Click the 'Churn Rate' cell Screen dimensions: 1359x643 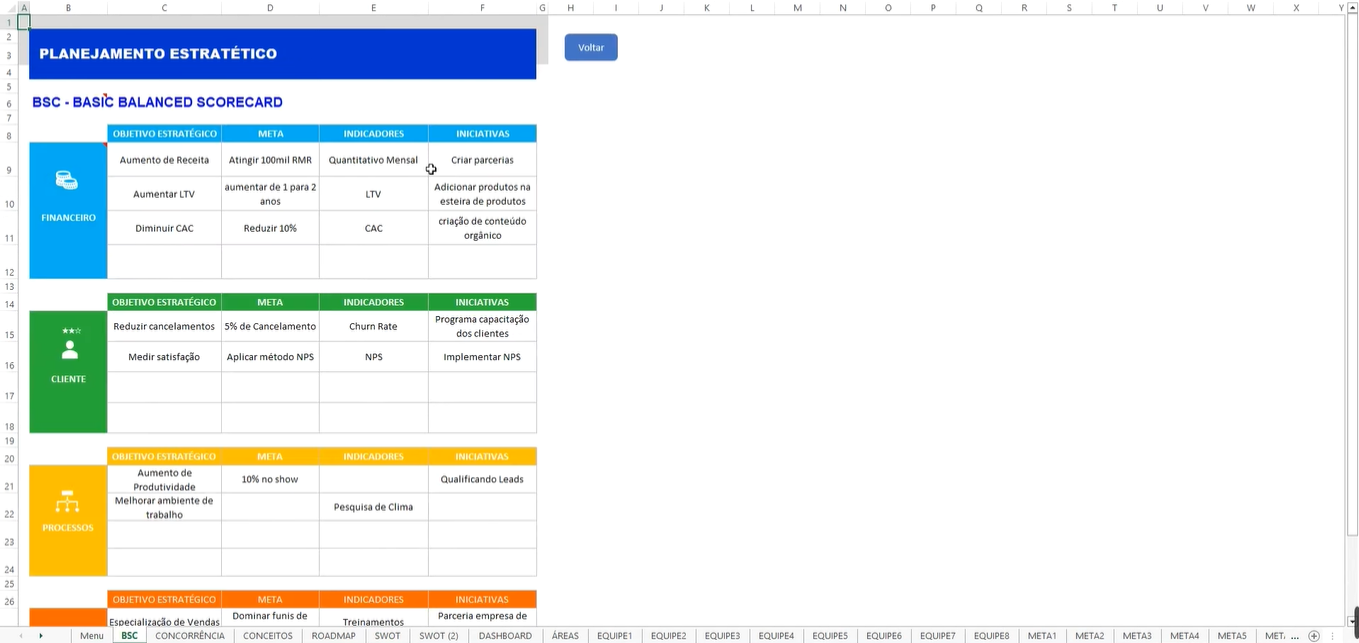click(x=374, y=326)
